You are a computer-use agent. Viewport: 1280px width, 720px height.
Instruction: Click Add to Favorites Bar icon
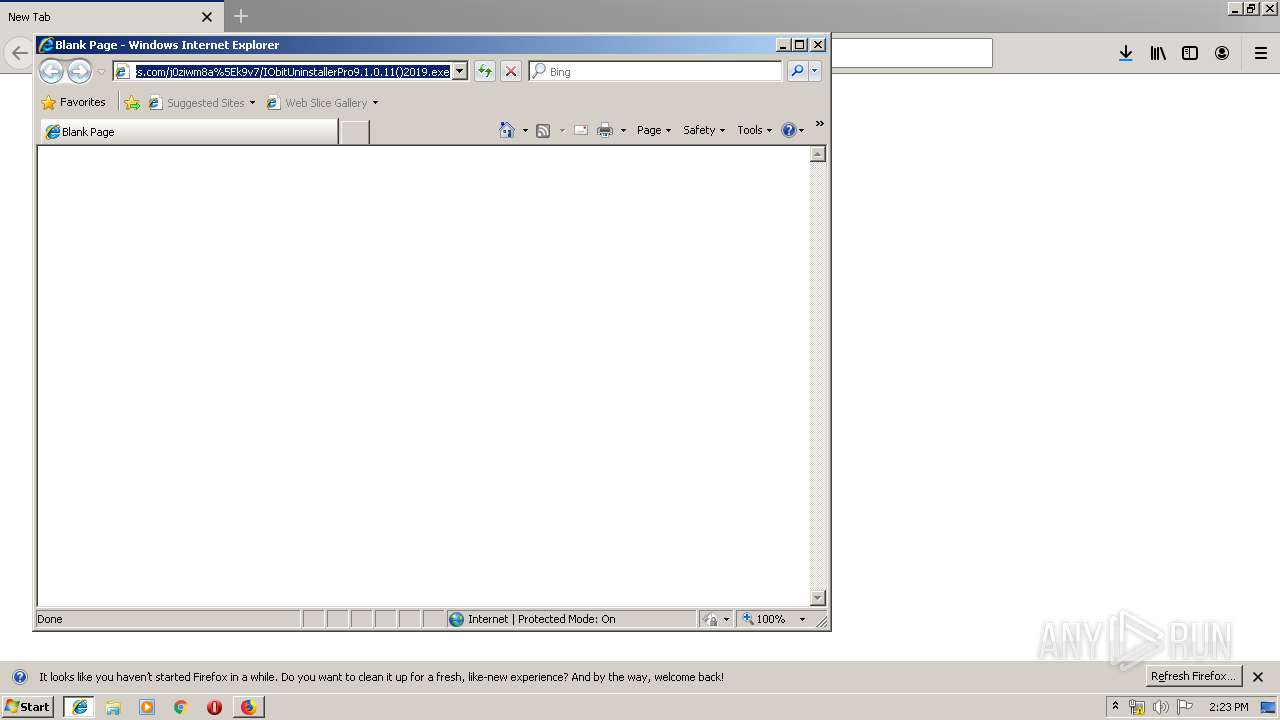(132, 102)
